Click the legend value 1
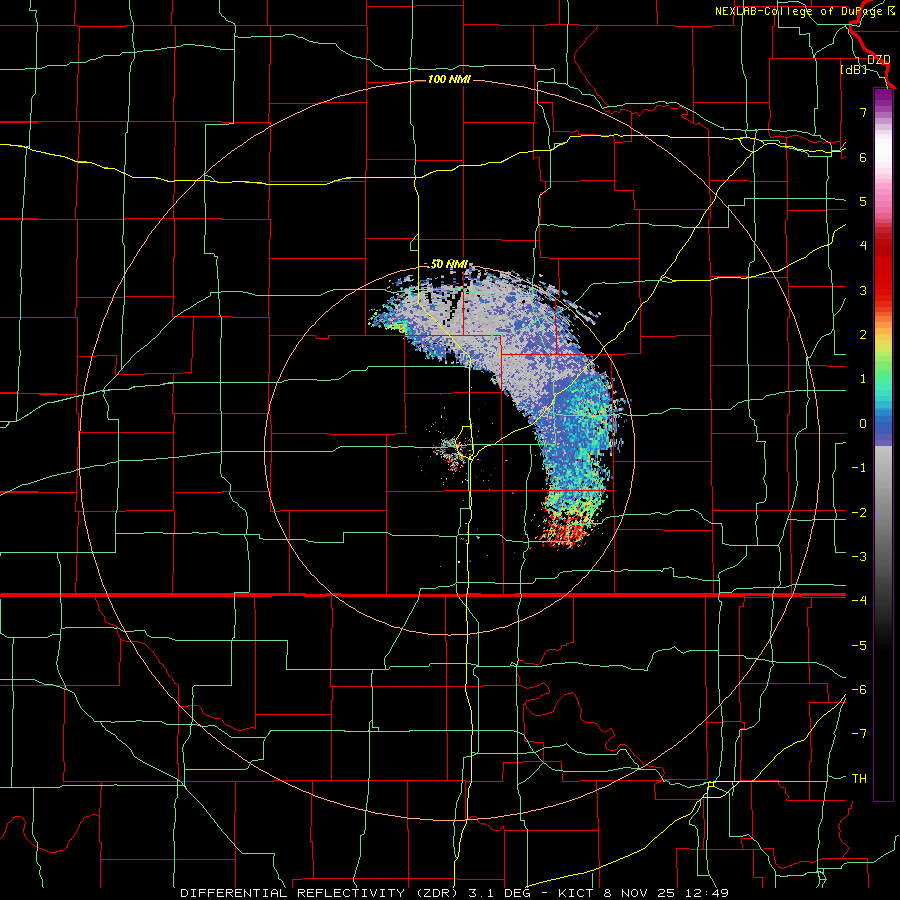The height and width of the screenshot is (900, 900). point(863,379)
